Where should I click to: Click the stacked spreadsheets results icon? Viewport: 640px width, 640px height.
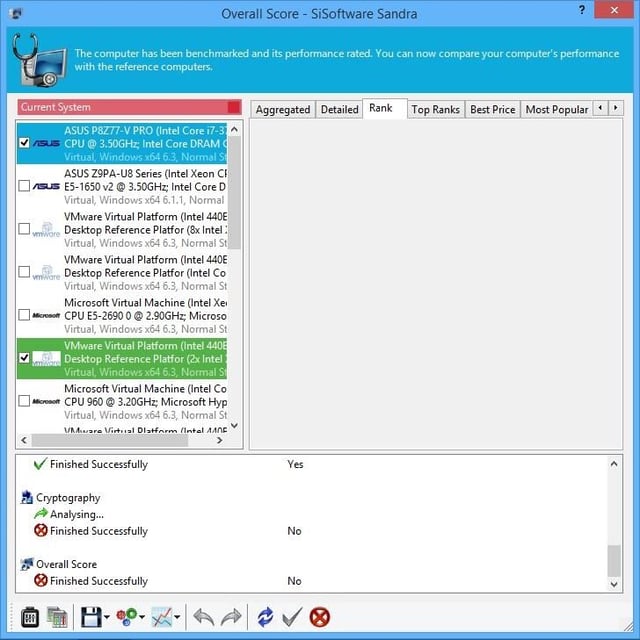57,617
